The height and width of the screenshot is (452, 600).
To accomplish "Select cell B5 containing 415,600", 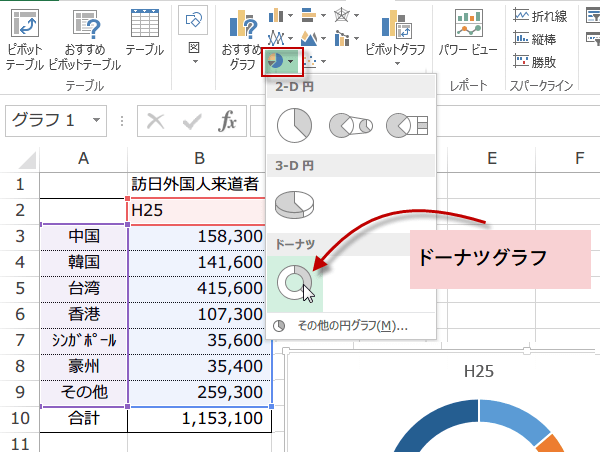I will (x=200, y=287).
